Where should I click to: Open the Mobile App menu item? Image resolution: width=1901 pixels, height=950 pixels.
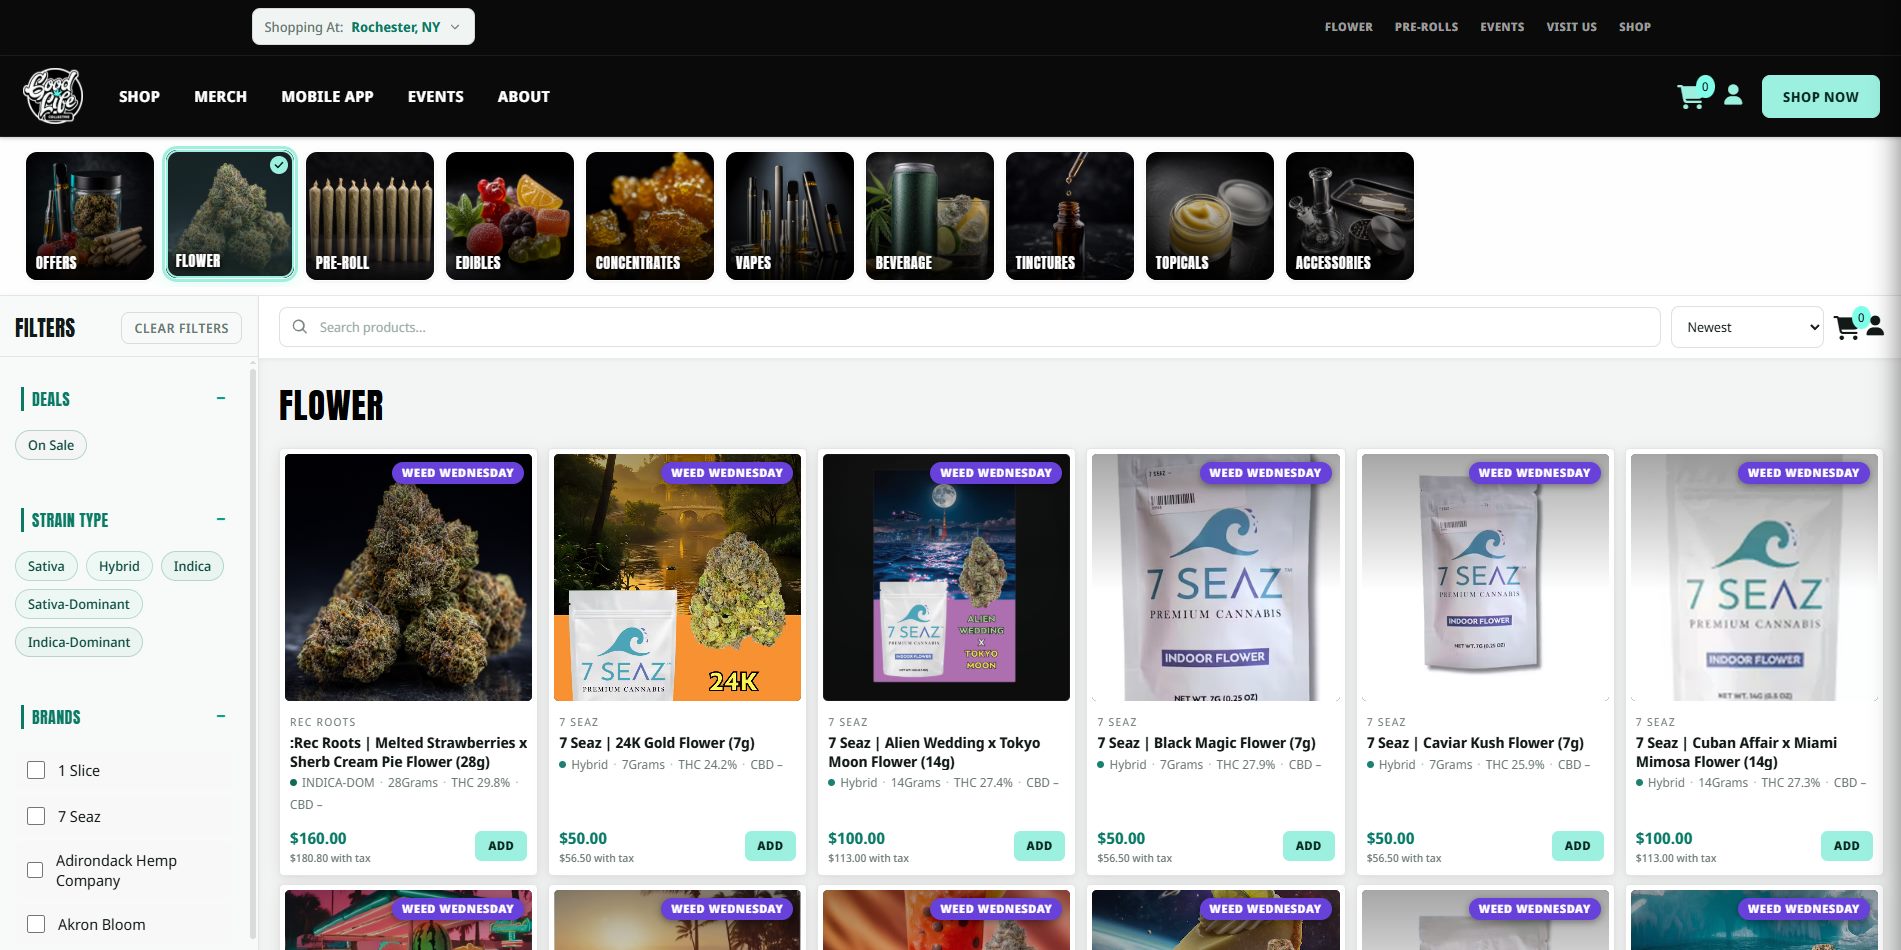coord(327,96)
